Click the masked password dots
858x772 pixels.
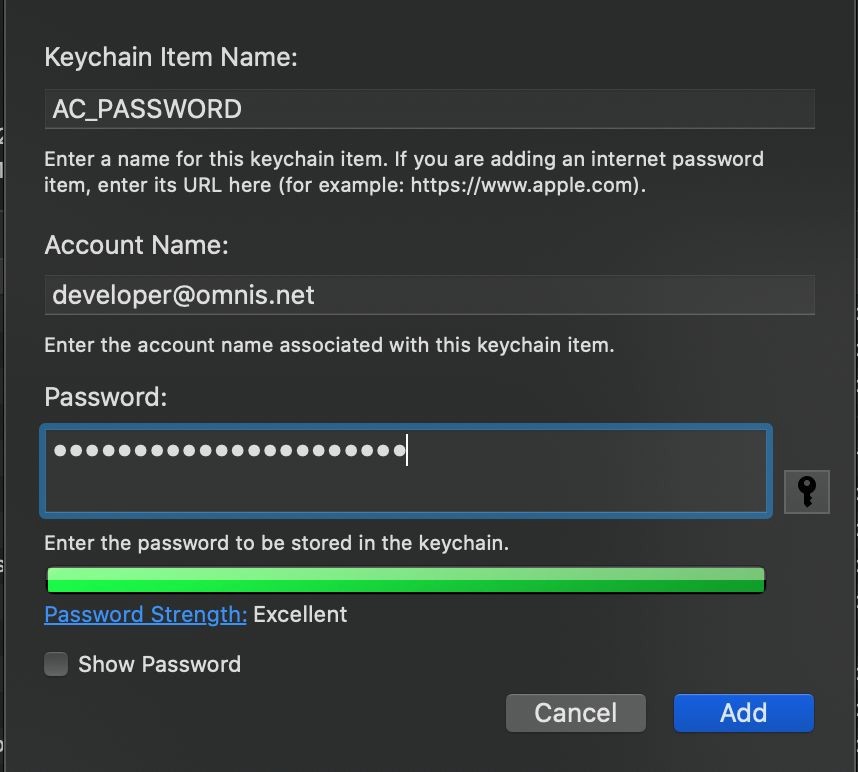[x=230, y=450]
